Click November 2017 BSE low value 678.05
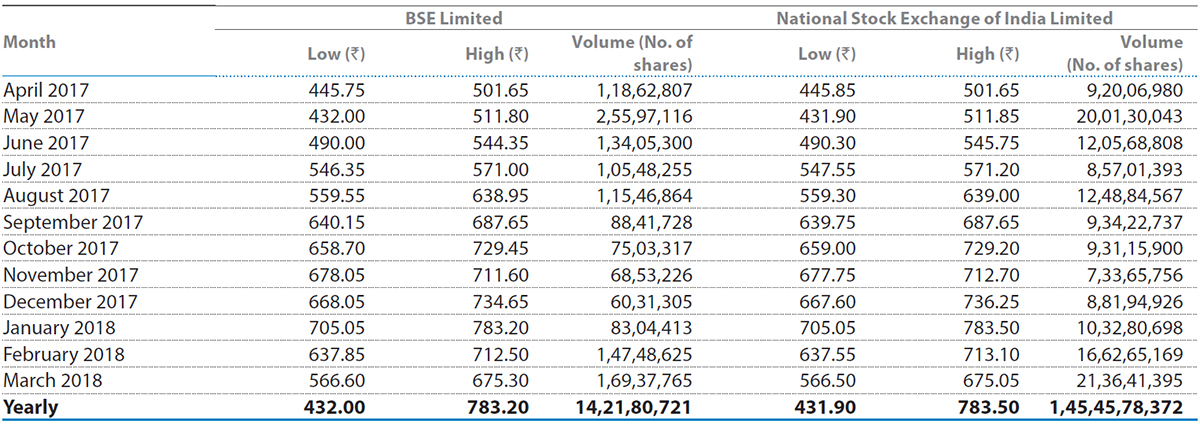1200x424 pixels. (x=335, y=275)
